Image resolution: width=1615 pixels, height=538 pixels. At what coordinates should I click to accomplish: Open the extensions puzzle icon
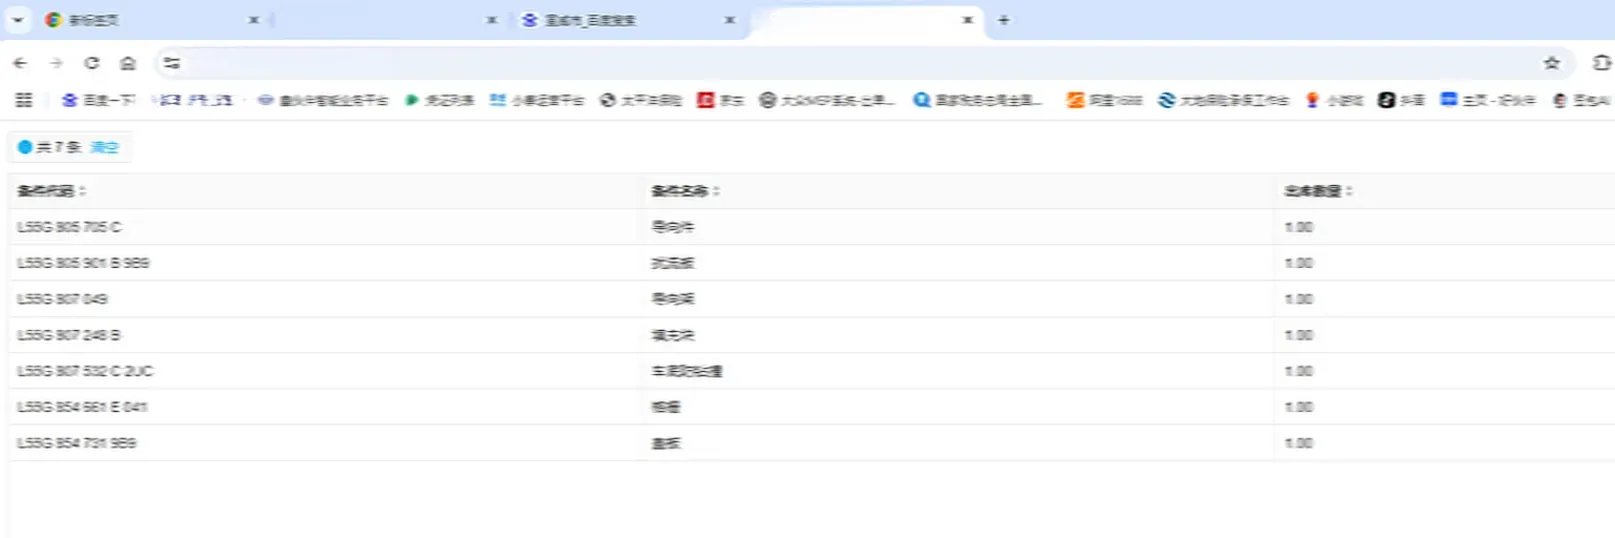(1601, 63)
